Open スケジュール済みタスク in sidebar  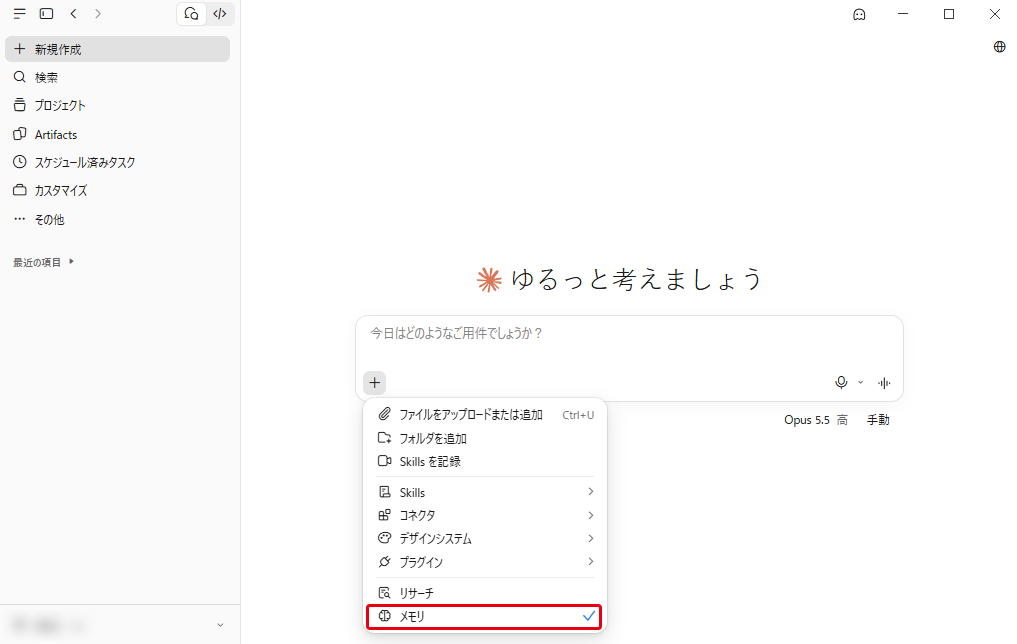pyautogui.click(x=117, y=162)
